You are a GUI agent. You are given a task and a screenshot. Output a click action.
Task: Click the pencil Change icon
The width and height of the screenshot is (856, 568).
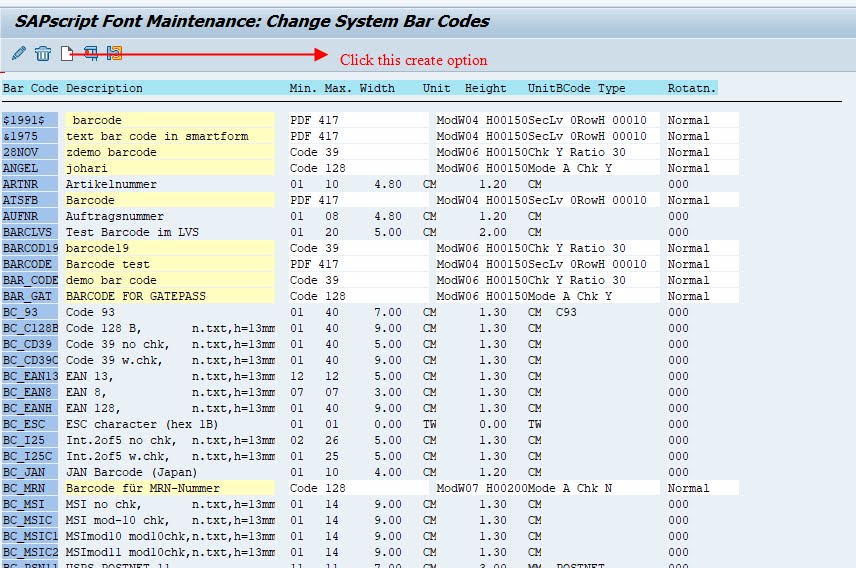click(x=19, y=53)
